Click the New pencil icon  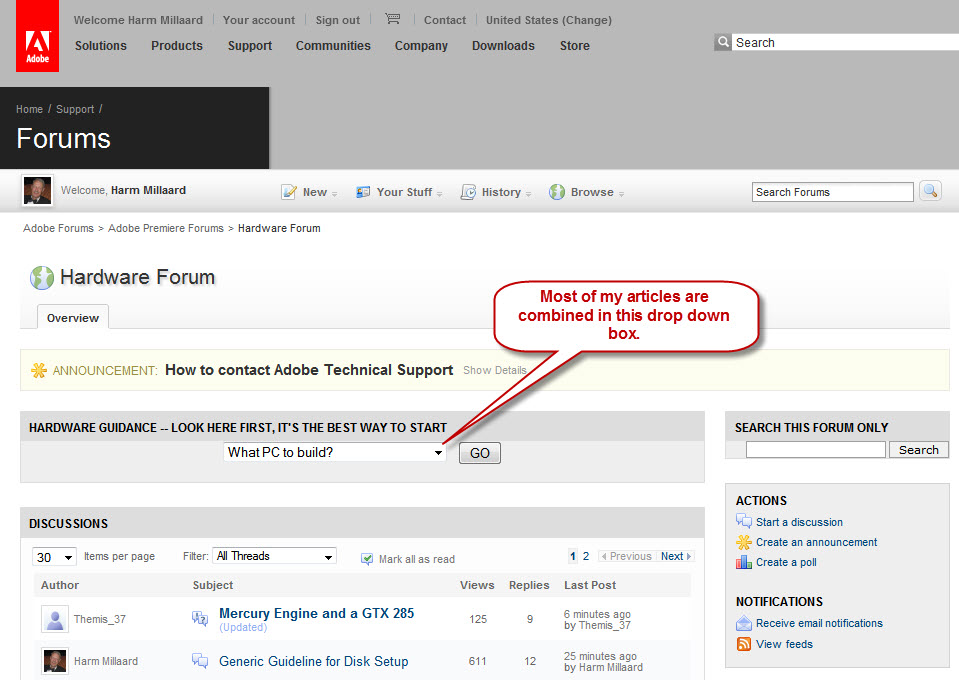(x=289, y=192)
